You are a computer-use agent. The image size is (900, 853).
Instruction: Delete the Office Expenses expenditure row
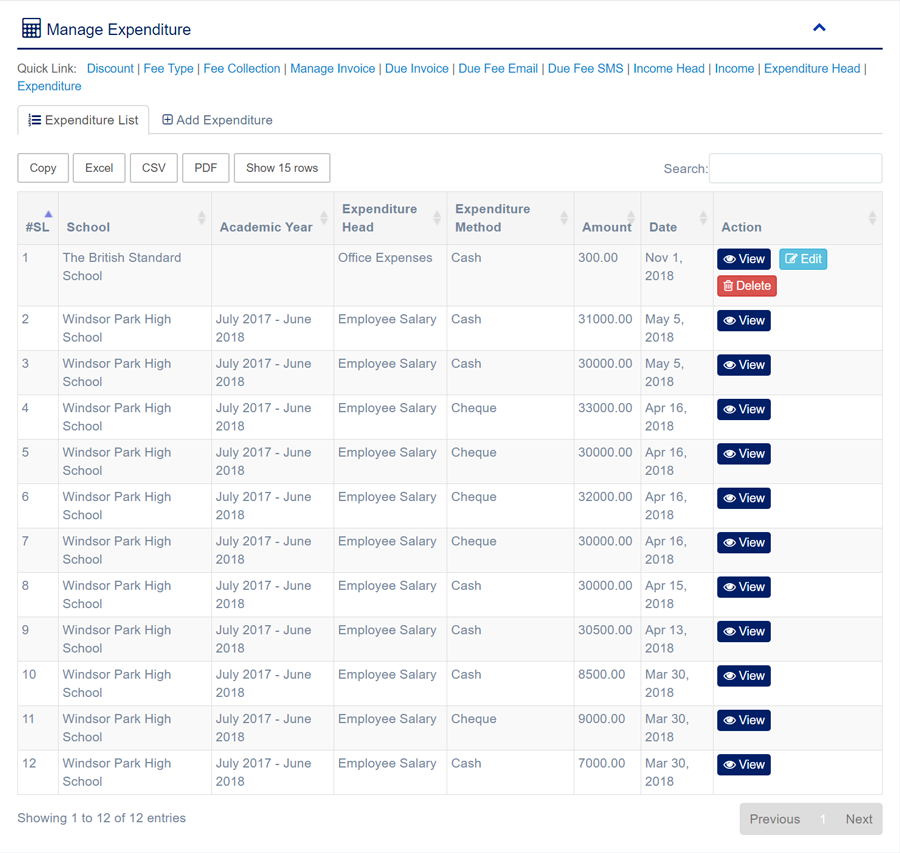(747, 286)
